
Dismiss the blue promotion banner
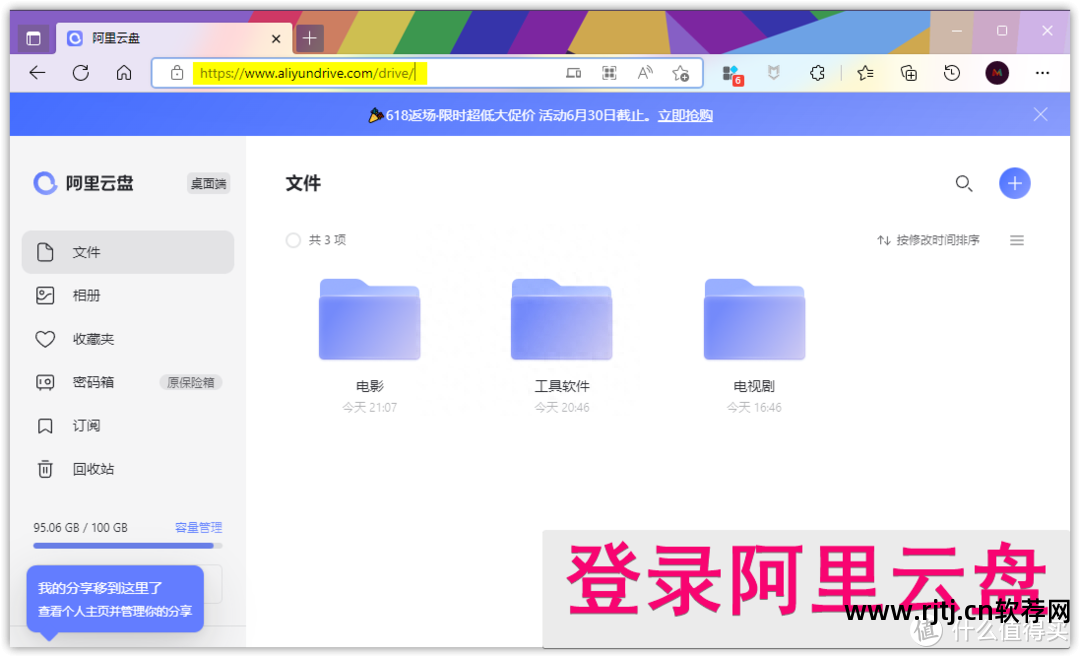click(1040, 115)
